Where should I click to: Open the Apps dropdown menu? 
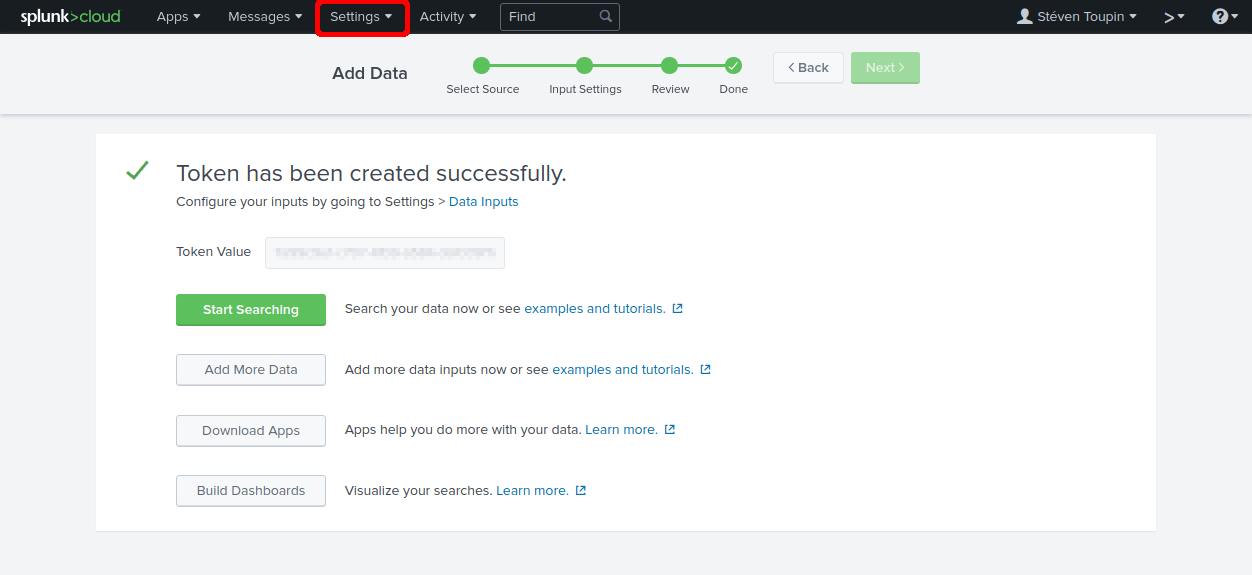pos(179,17)
